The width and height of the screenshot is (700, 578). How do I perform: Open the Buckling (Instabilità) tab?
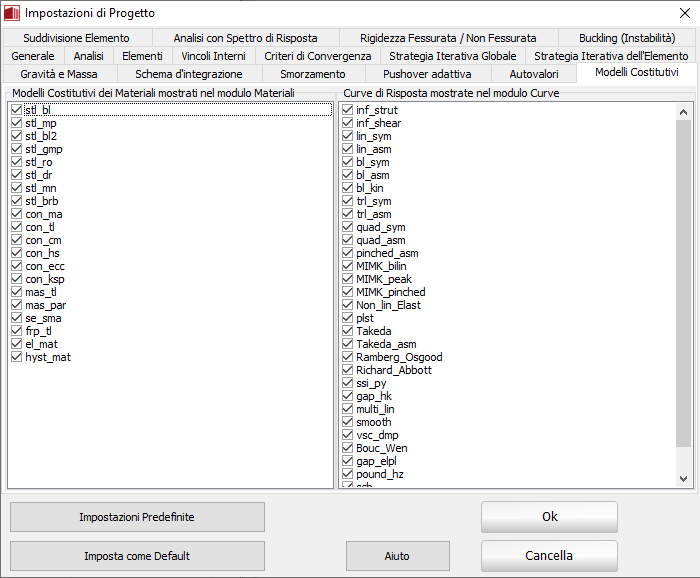tap(626, 38)
